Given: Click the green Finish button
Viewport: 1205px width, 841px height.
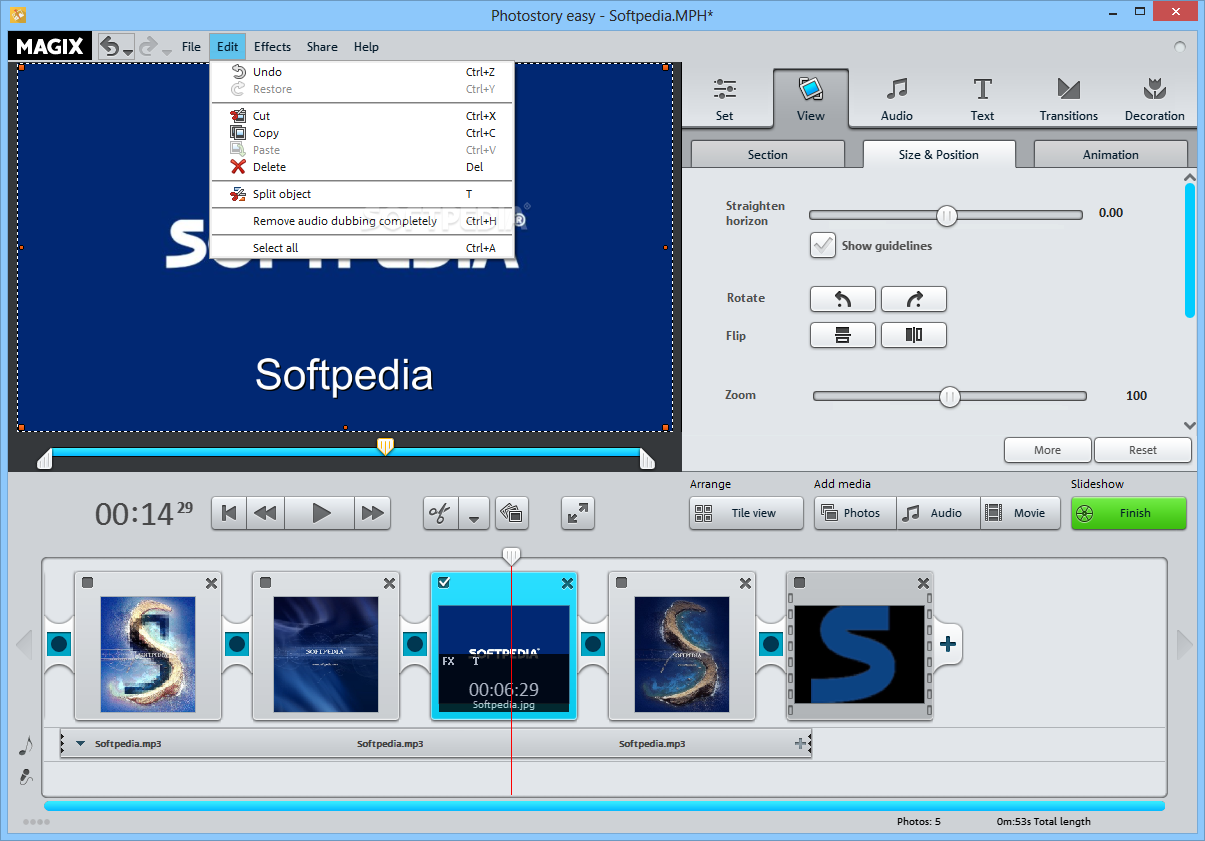Looking at the screenshot, I should pyautogui.click(x=1129, y=513).
